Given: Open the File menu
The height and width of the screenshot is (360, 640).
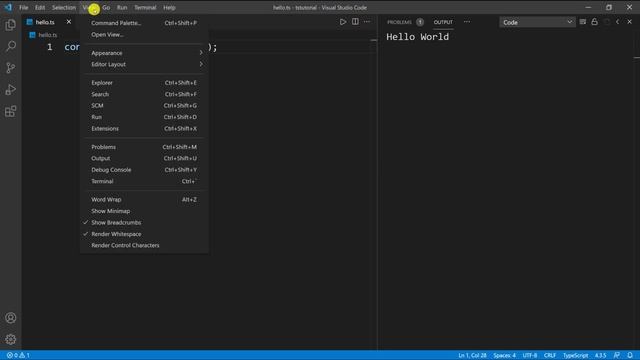Looking at the screenshot, I should tap(24, 7).
